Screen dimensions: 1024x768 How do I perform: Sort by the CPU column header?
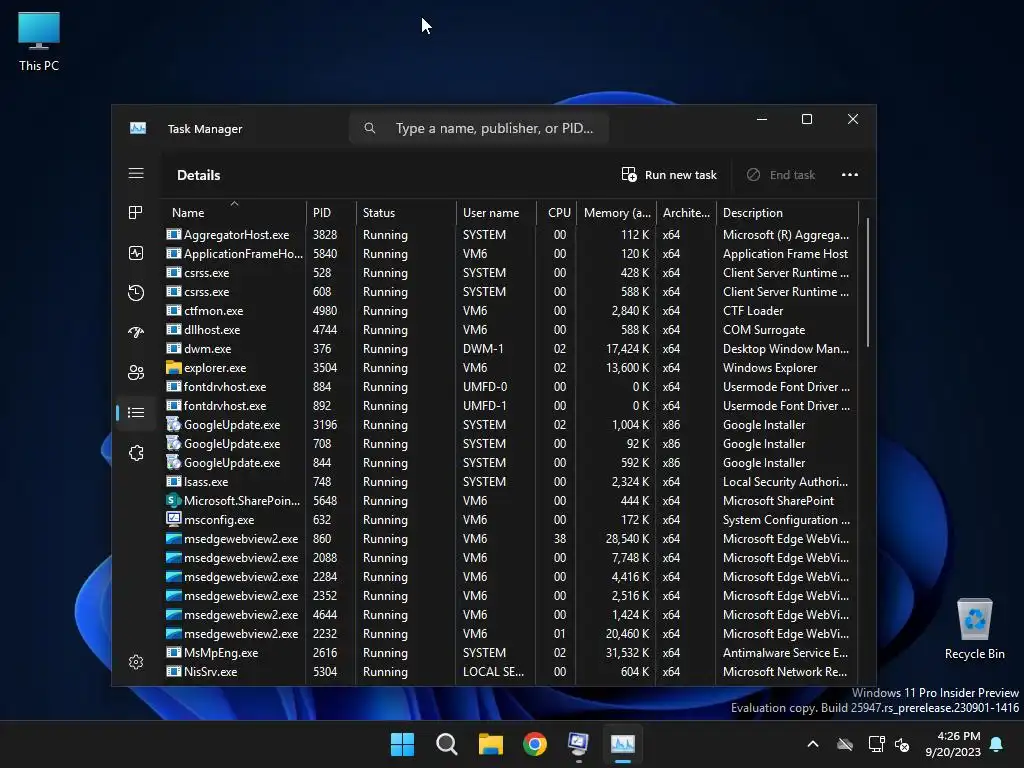click(x=556, y=212)
